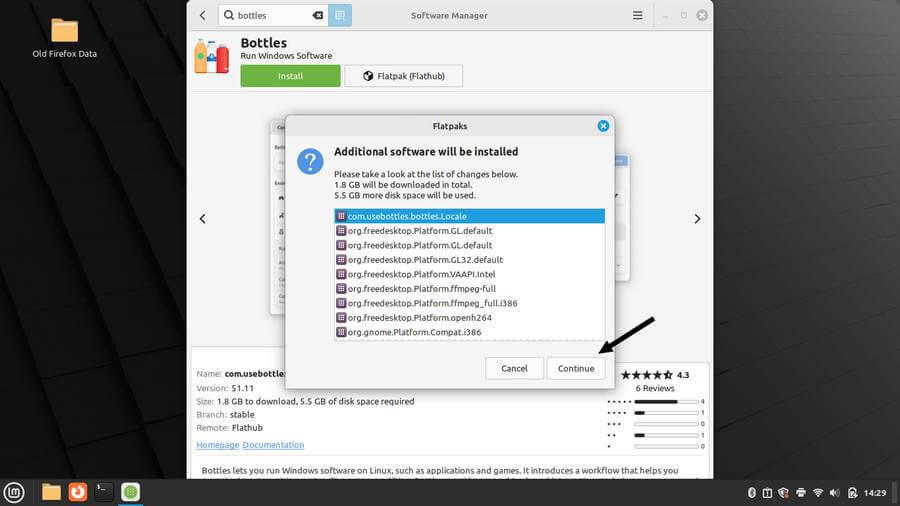The width and height of the screenshot is (900, 506).
Task: Open the Homepage link
Action: 218,445
